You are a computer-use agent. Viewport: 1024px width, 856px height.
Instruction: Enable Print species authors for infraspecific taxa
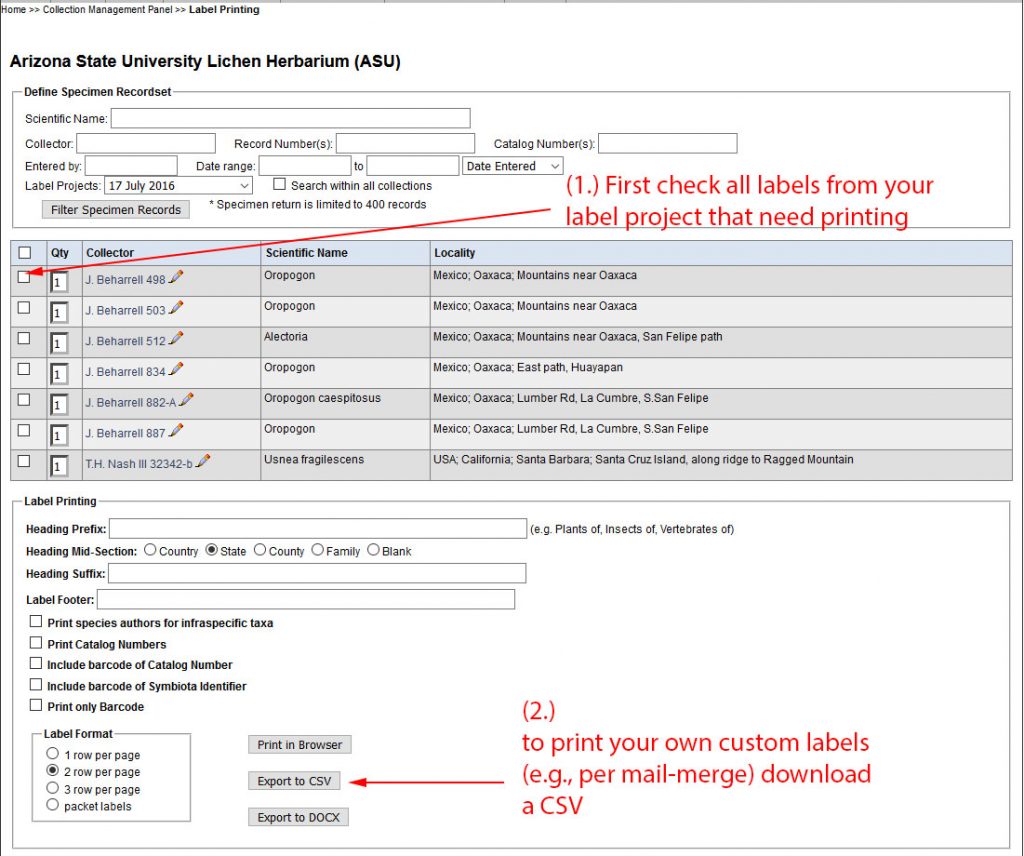coord(36,622)
